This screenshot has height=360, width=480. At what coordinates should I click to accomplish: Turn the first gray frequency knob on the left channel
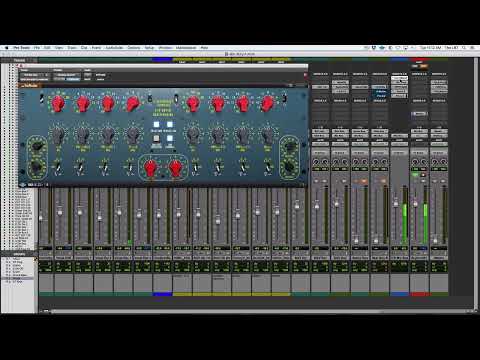click(x=58, y=135)
